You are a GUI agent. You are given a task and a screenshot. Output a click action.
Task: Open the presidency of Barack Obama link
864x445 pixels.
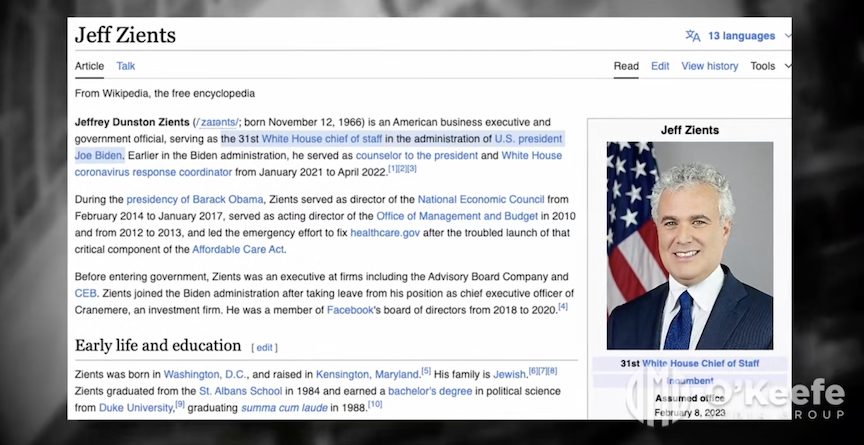coord(195,199)
